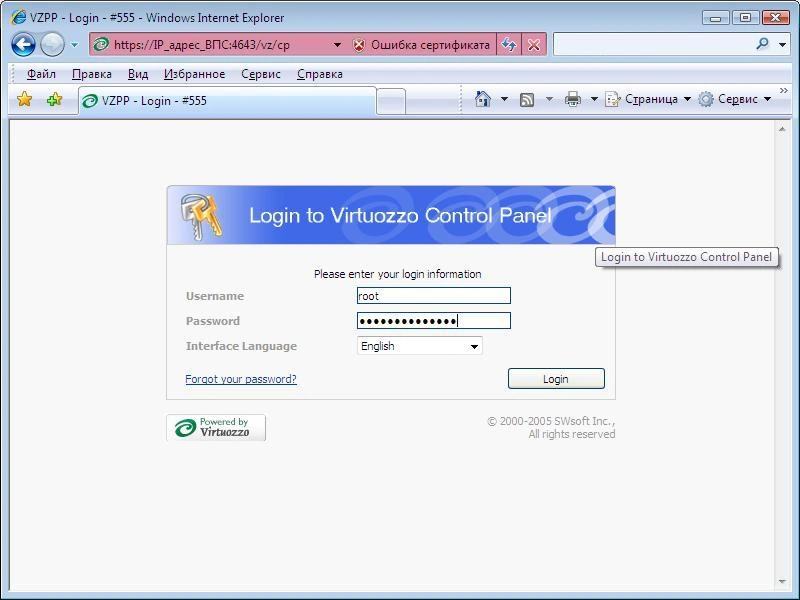Minimize the Internet Explorer window
Image resolution: width=800 pixels, height=600 pixels.
coord(716,18)
